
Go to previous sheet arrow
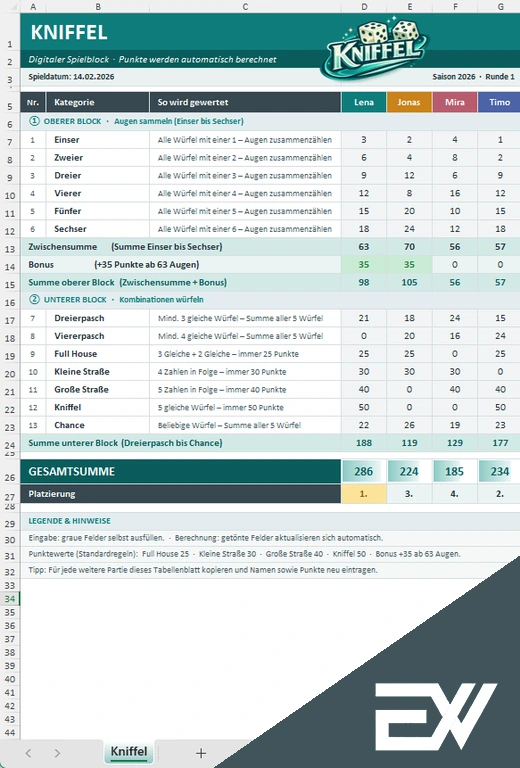28,753
